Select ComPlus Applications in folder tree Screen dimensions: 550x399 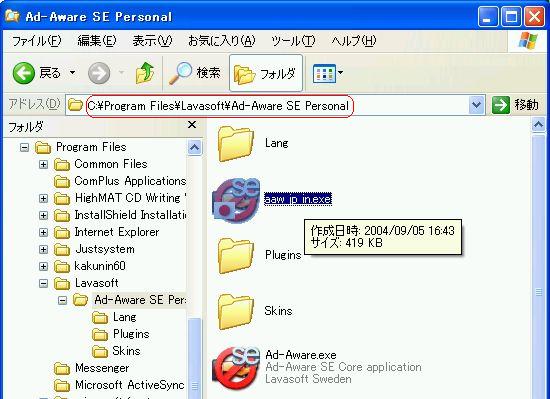click(130, 181)
